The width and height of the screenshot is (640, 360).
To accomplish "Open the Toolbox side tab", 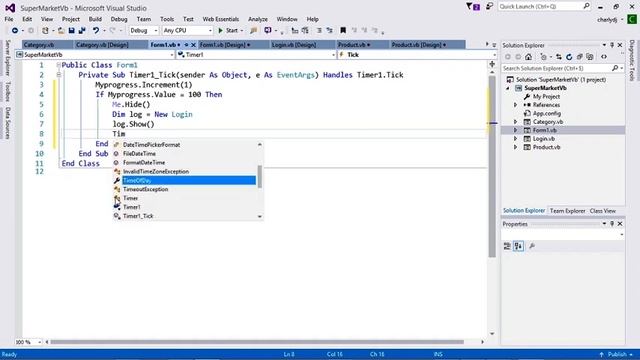I will 7,91.
